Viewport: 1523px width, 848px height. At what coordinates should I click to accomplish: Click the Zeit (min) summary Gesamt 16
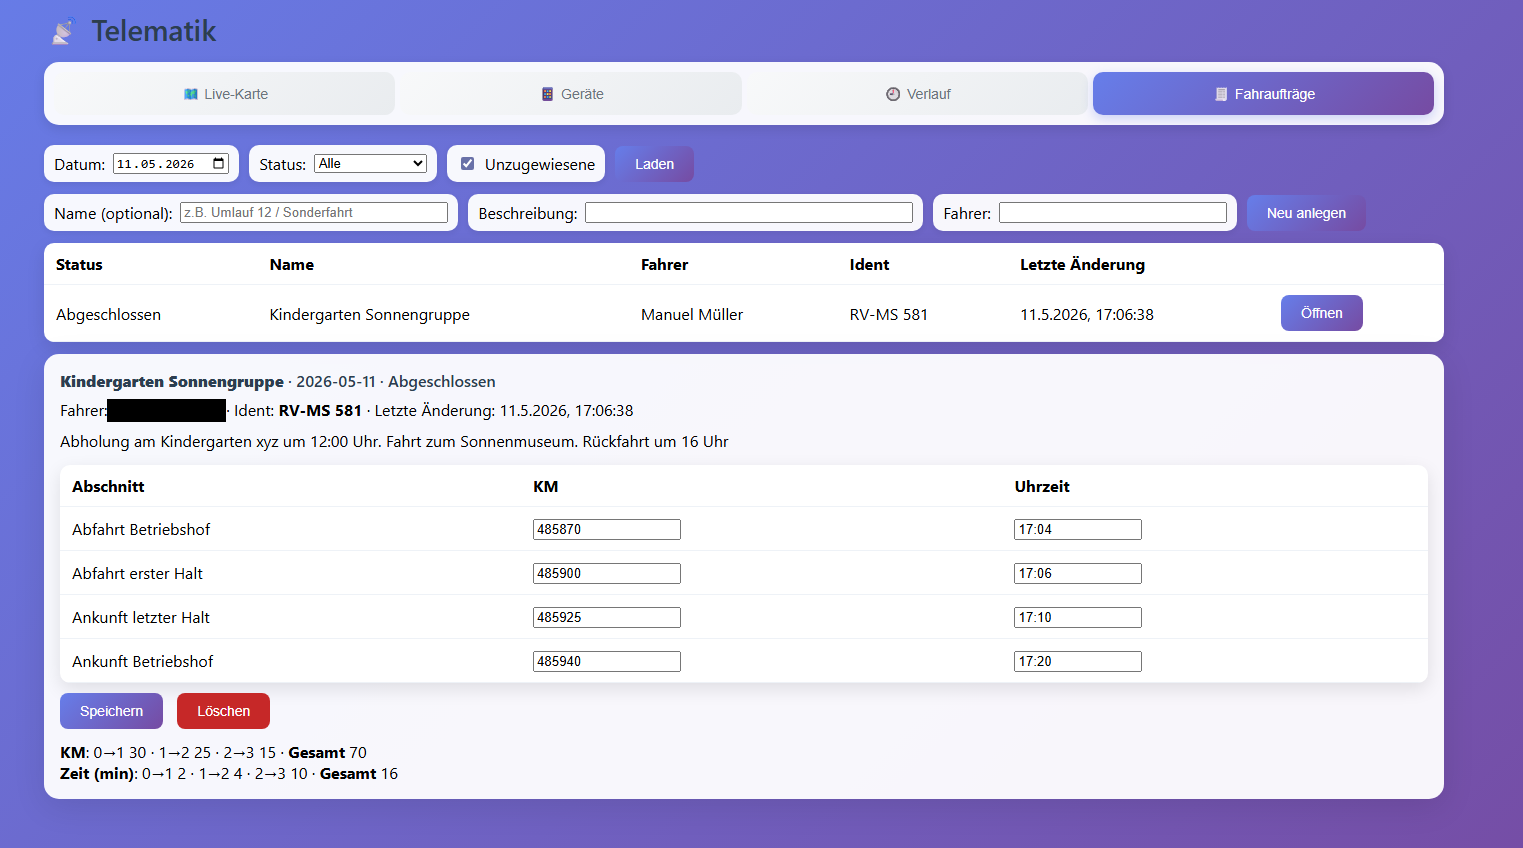[x=229, y=773]
